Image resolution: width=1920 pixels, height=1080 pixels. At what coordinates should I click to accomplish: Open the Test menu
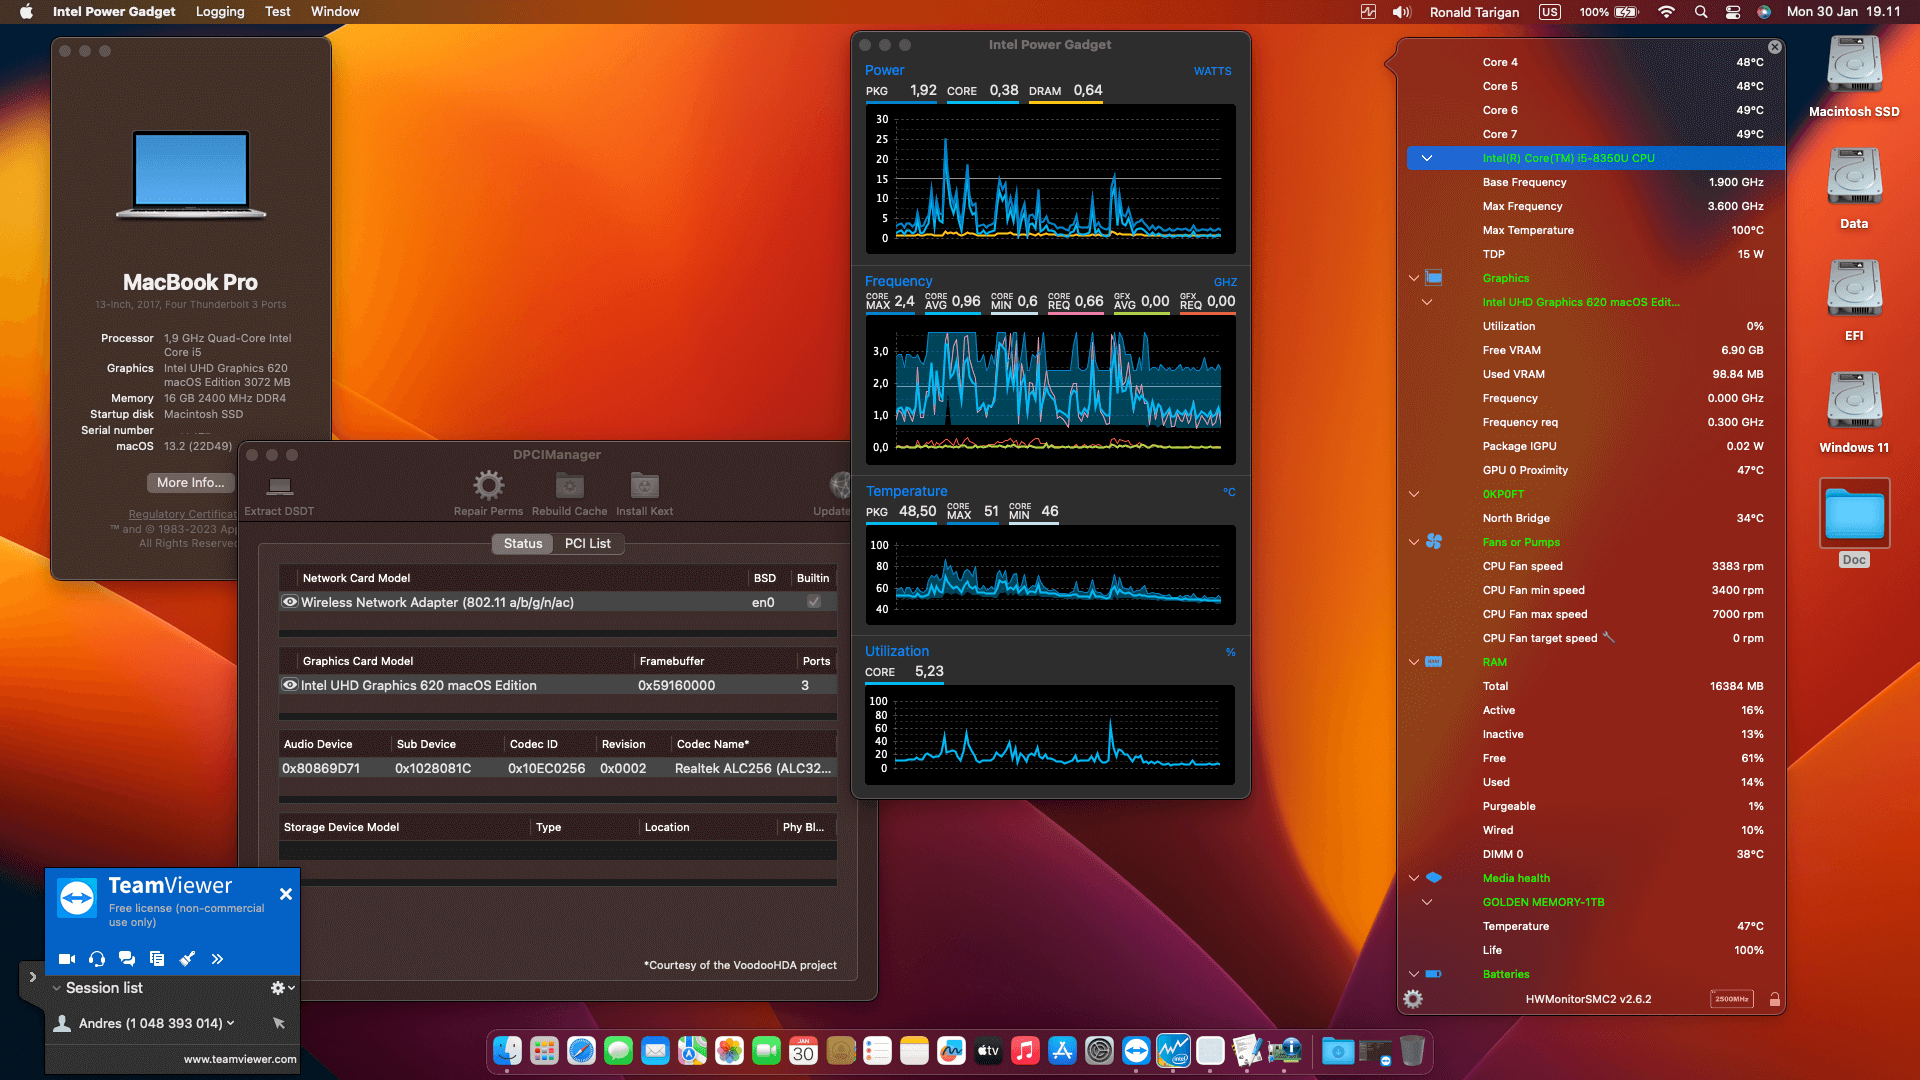point(278,12)
